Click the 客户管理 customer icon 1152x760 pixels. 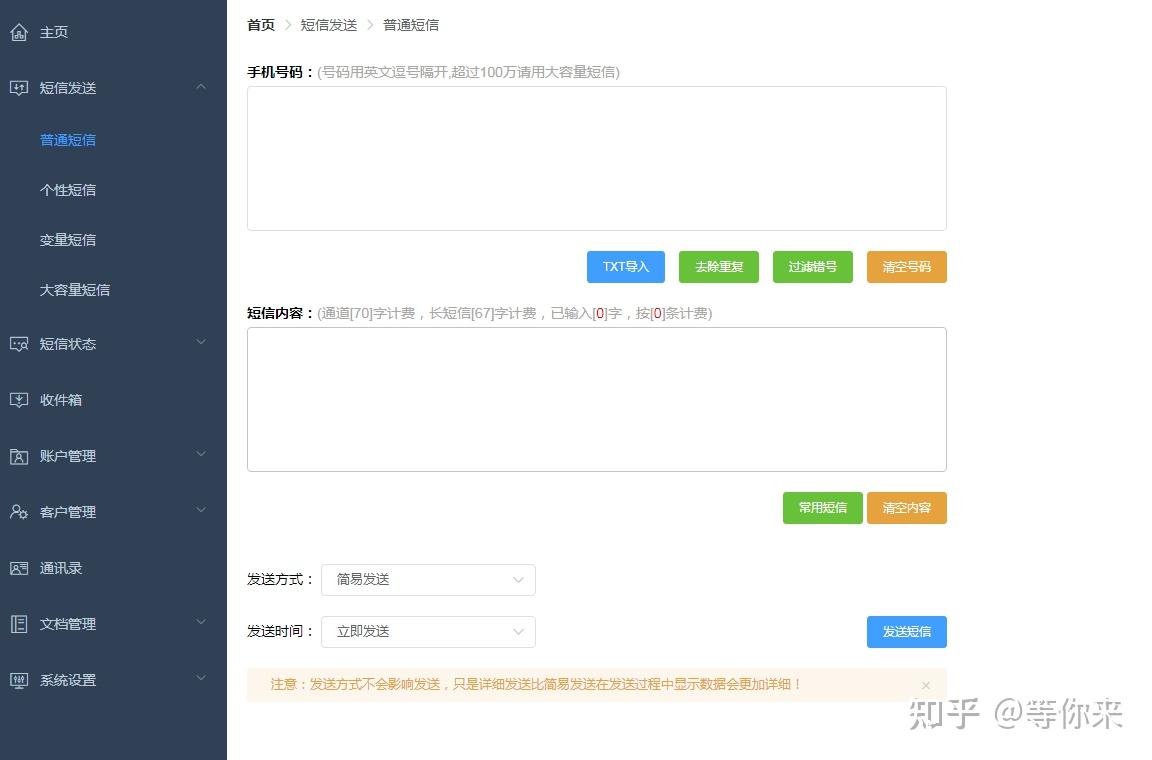pyautogui.click(x=19, y=512)
